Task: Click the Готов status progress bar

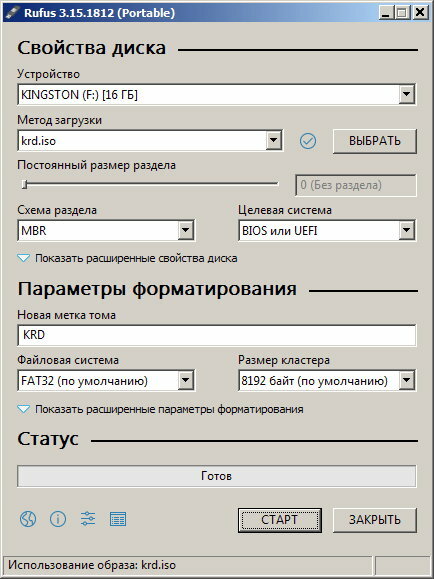Action: (x=216, y=476)
